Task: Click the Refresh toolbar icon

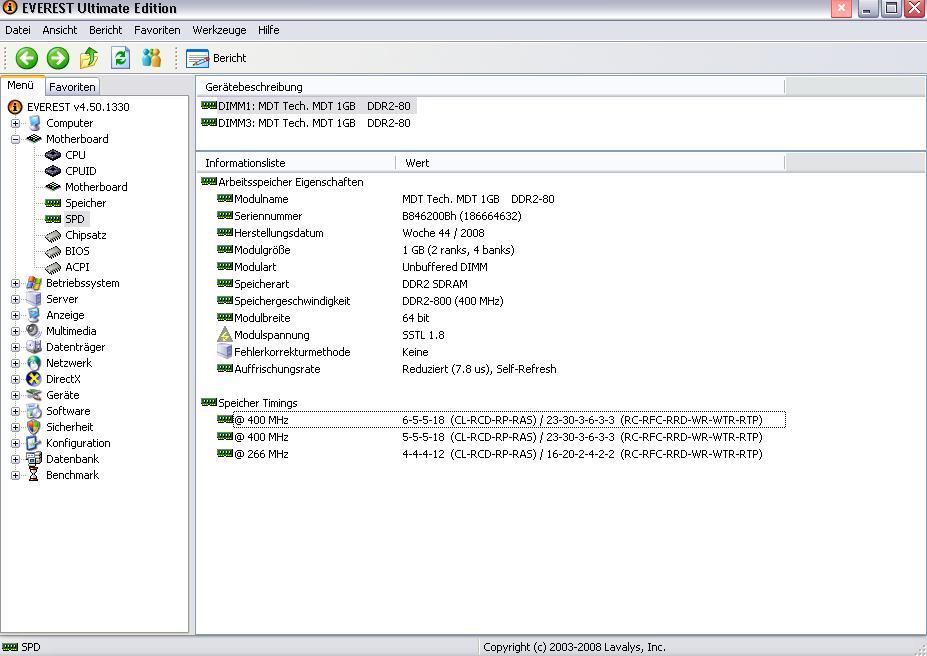Action: tap(121, 58)
